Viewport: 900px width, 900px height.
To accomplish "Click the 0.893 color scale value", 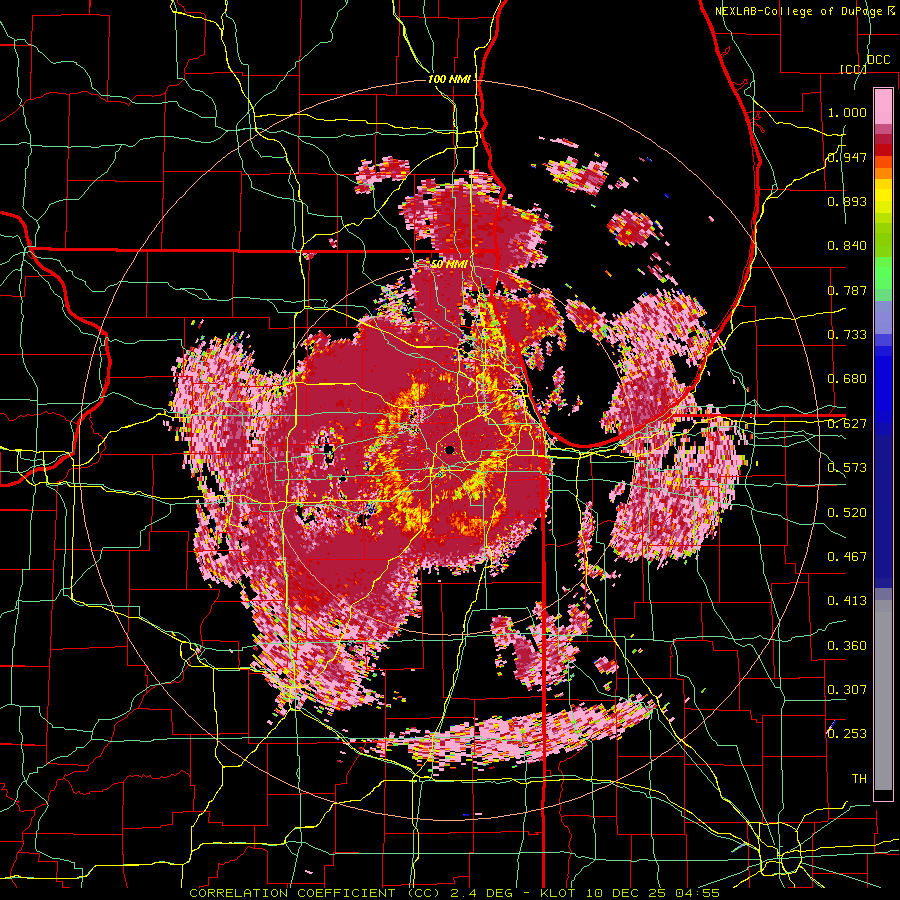I will (847, 201).
